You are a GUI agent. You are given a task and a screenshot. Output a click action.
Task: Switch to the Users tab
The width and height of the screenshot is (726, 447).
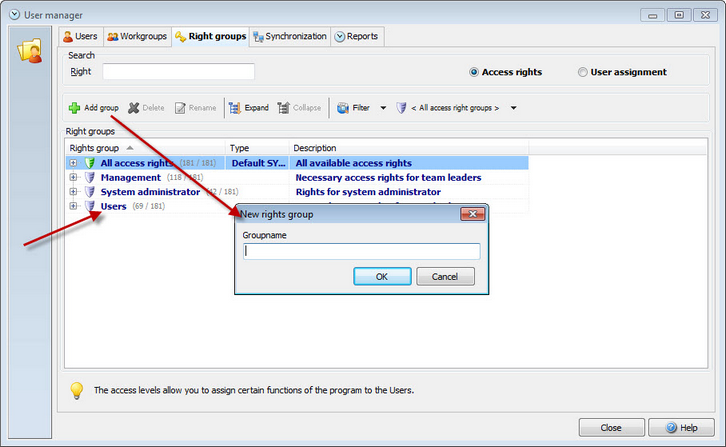coord(80,36)
